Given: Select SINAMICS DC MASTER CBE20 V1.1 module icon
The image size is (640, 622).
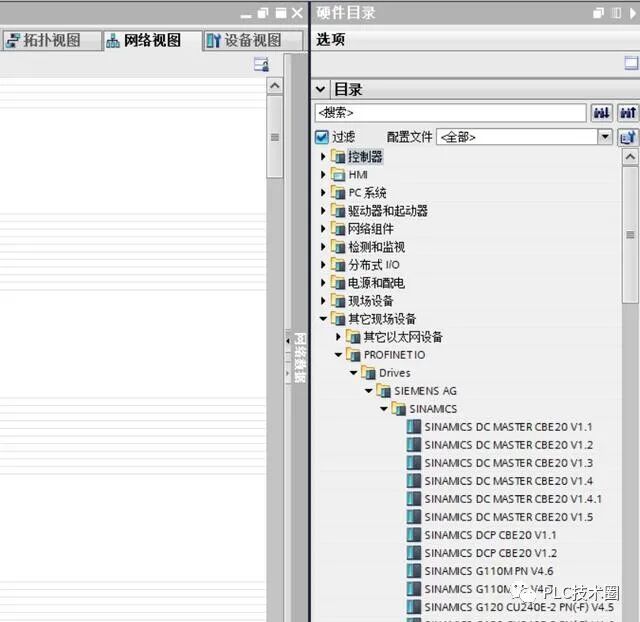Looking at the screenshot, I should coord(413,427).
